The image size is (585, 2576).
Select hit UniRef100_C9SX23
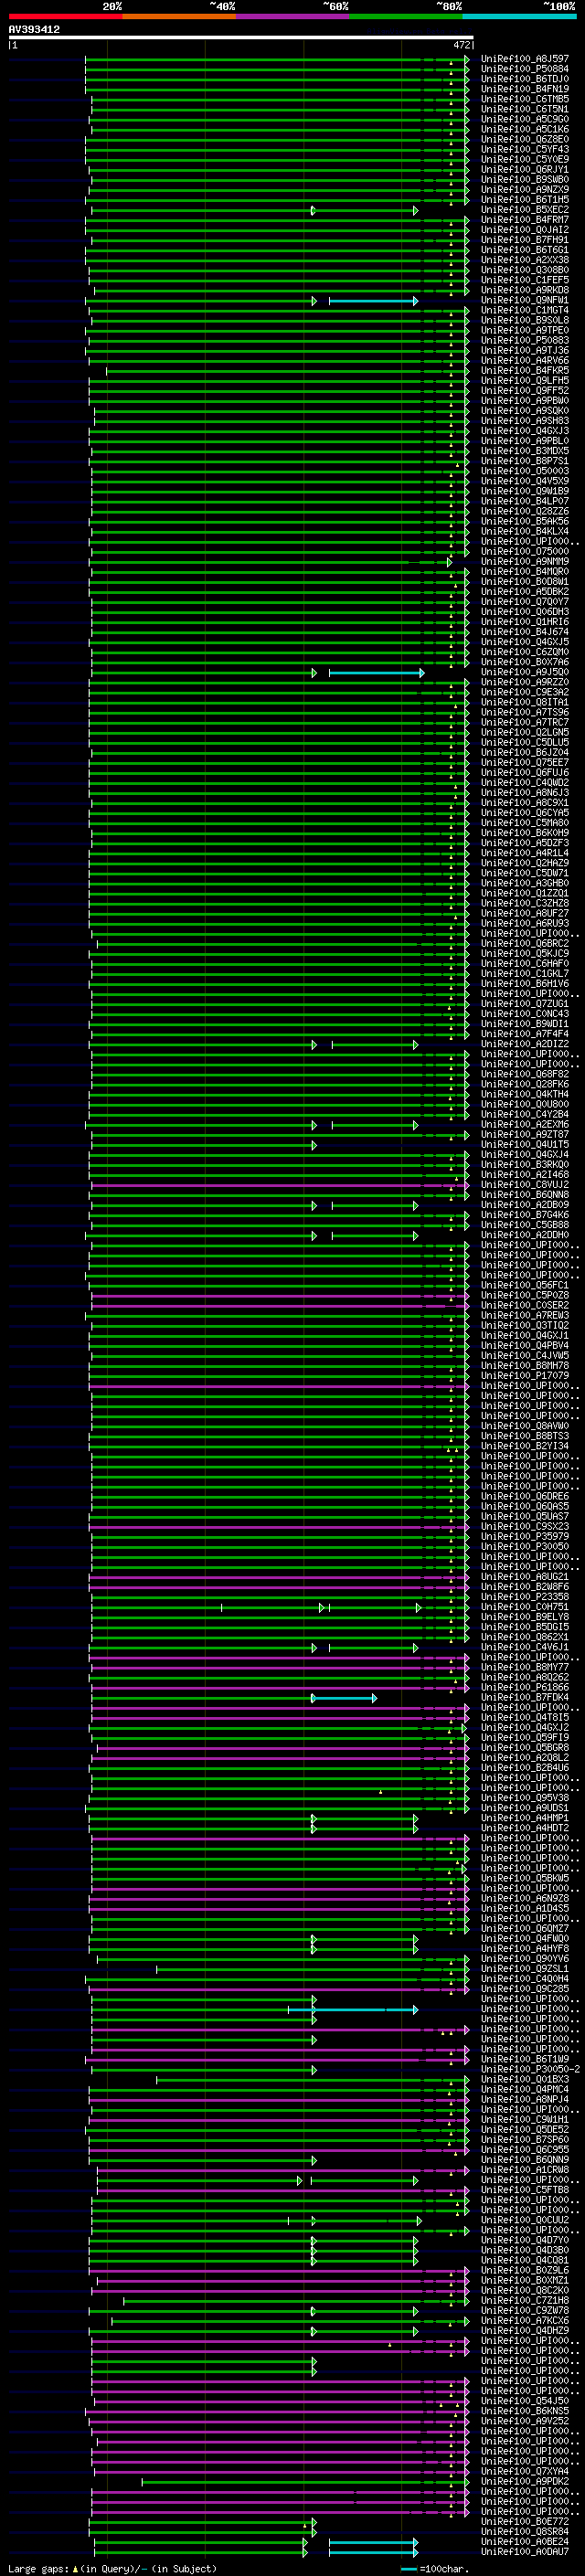[524, 1527]
